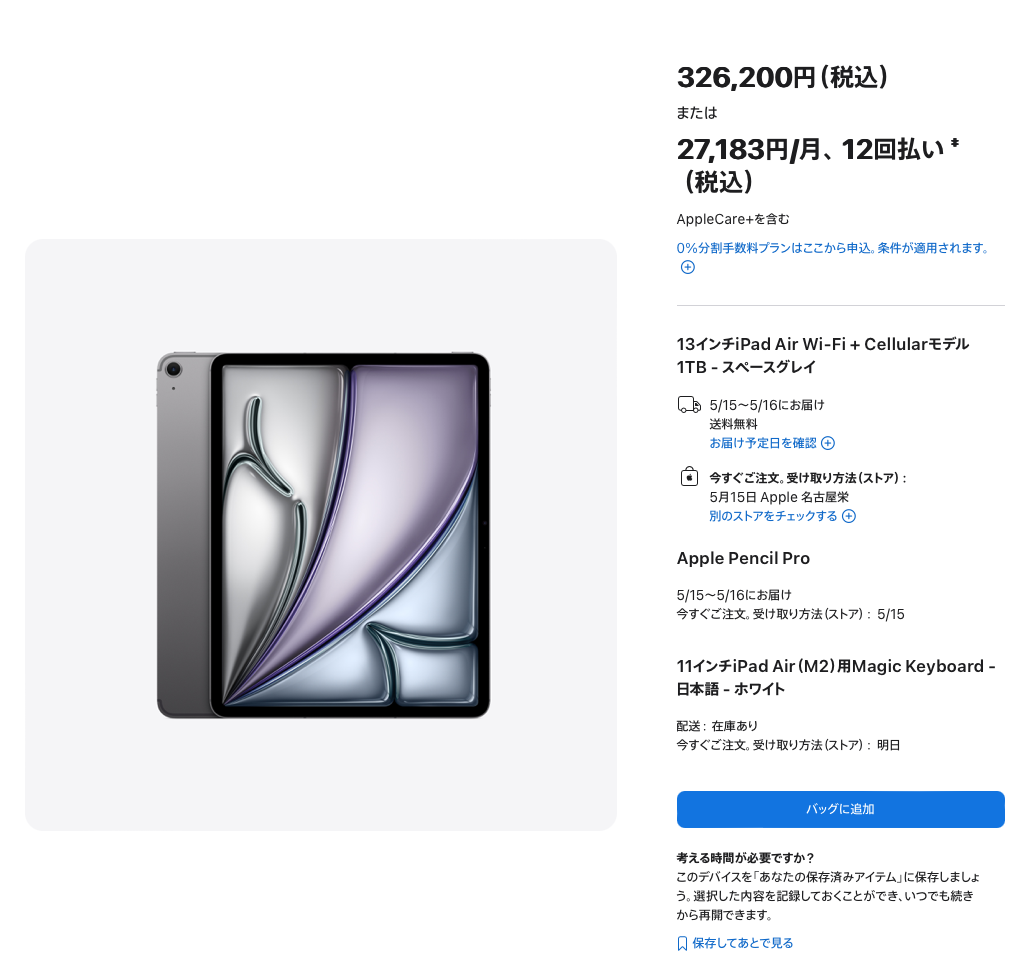Viewport: 1017px width, 967px height.
Task: Open 0%分割手数料プラン installment link
Action: [832, 248]
